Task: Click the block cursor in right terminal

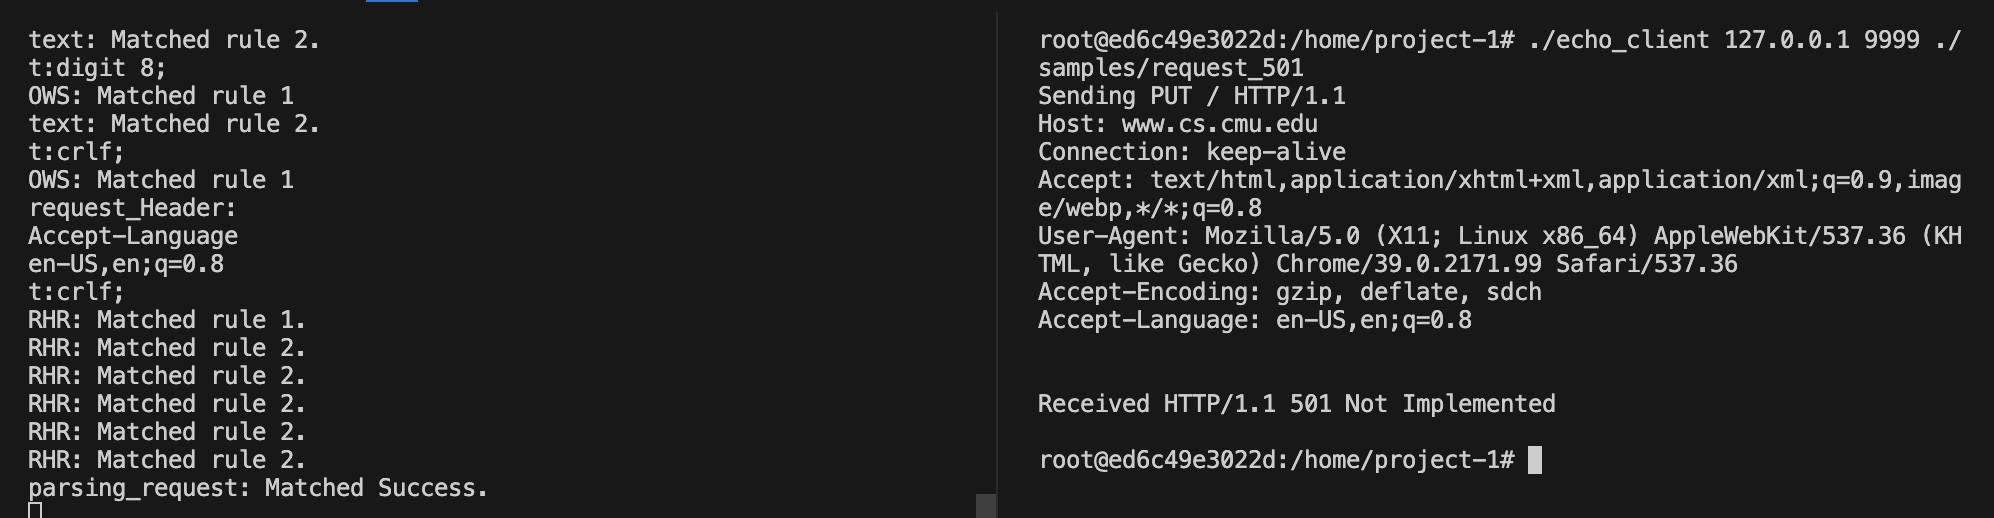Action: (1535, 460)
